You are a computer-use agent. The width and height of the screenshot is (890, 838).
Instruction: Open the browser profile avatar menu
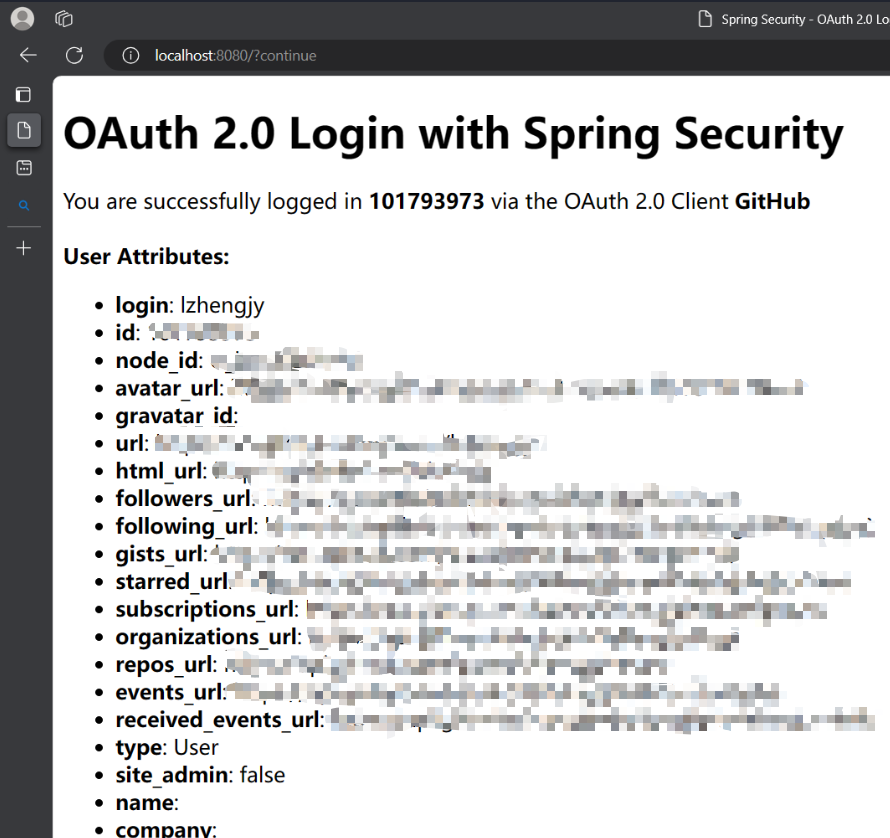coord(22,18)
